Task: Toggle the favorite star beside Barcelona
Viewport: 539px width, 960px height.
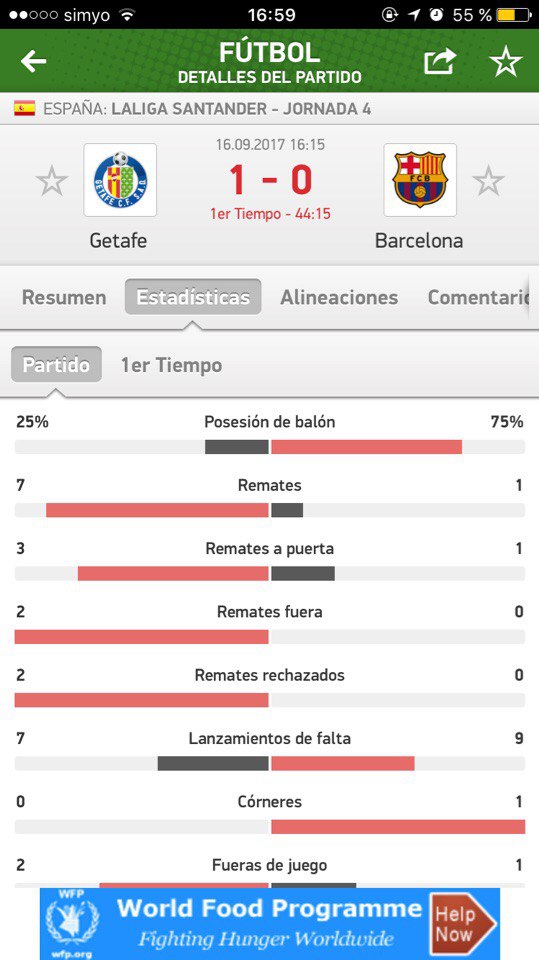Action: point(488,181)
